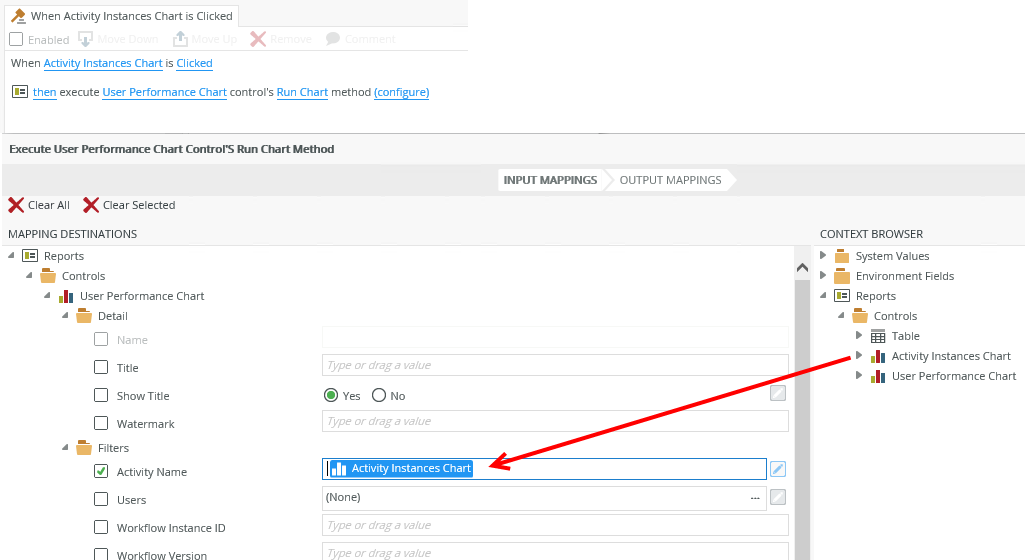Click the Title value input field

555,365
